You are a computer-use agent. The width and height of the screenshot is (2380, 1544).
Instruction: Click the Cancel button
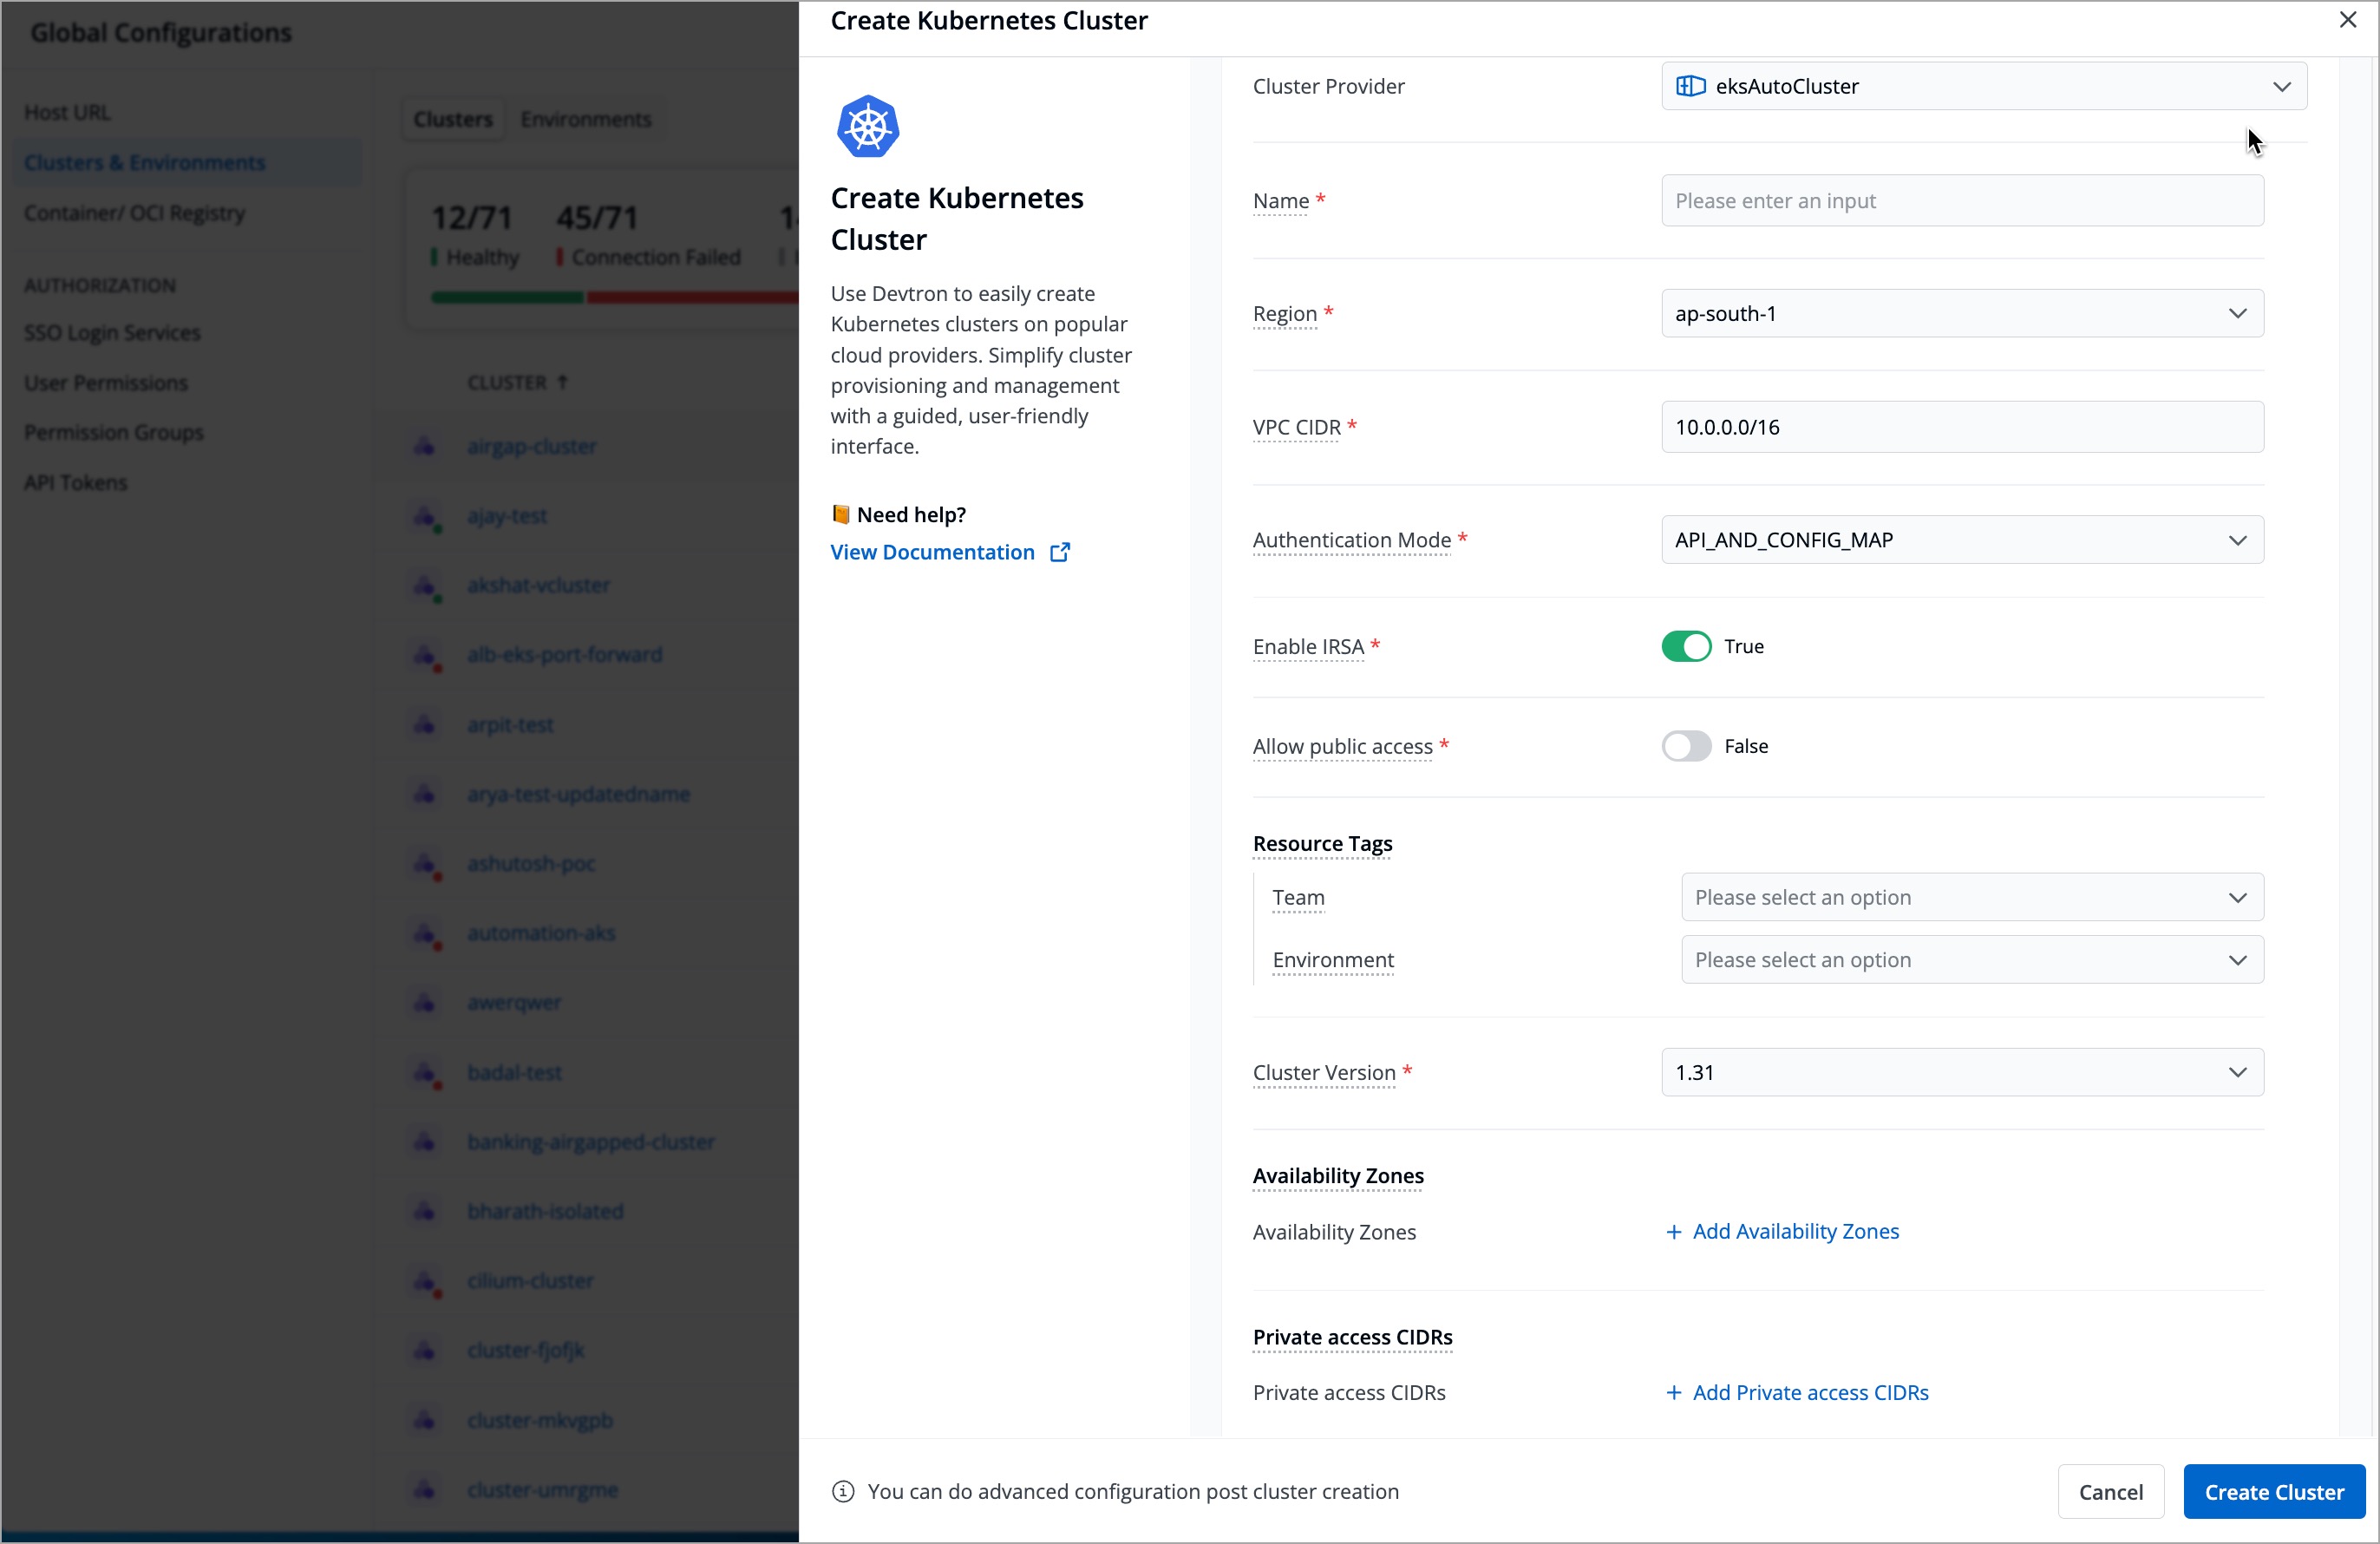click(x=2110, y=1491)
